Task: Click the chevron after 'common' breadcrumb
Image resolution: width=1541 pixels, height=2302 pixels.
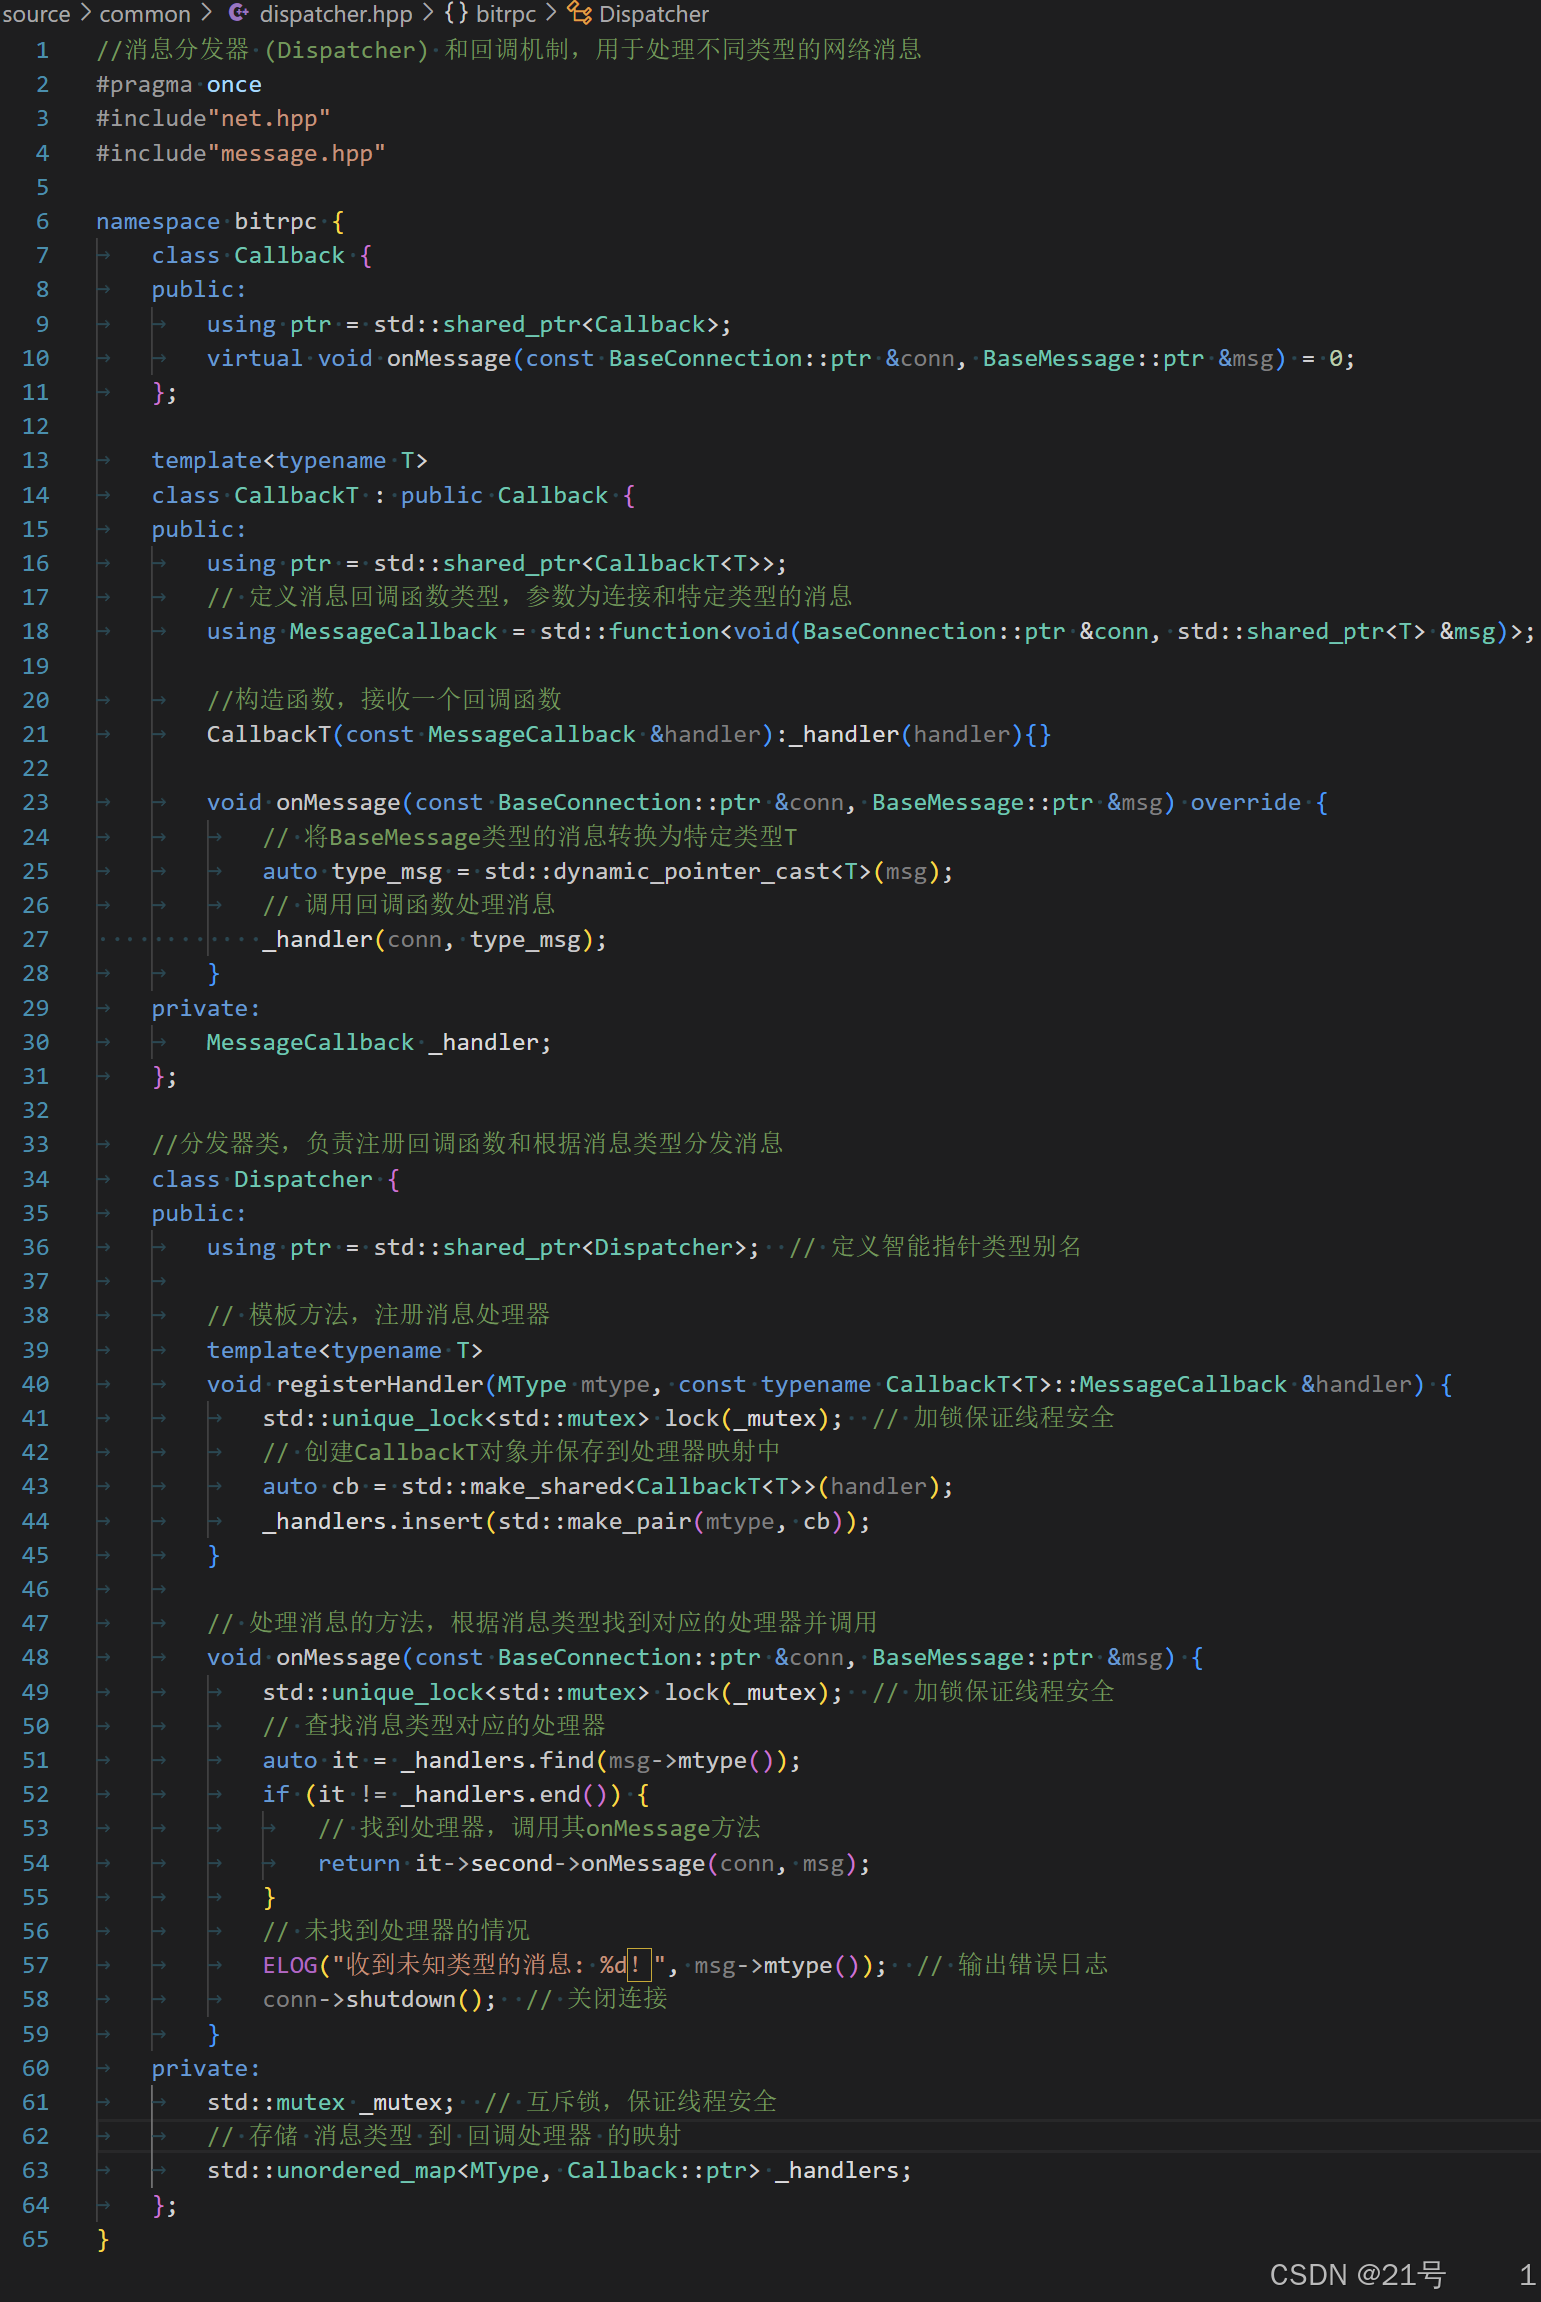Action: (x=206, y=13)
